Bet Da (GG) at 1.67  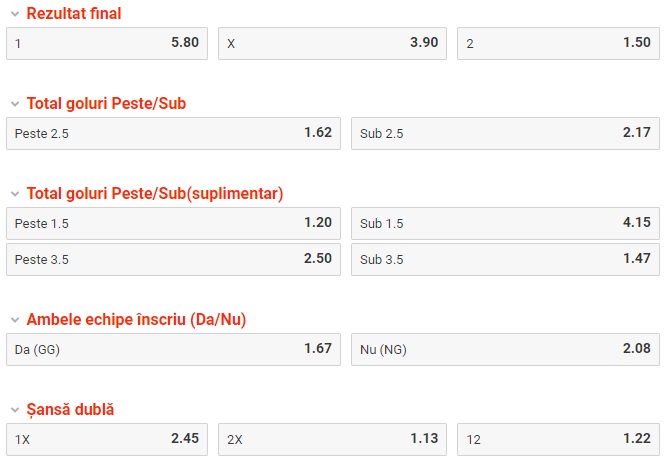(173, 349)
